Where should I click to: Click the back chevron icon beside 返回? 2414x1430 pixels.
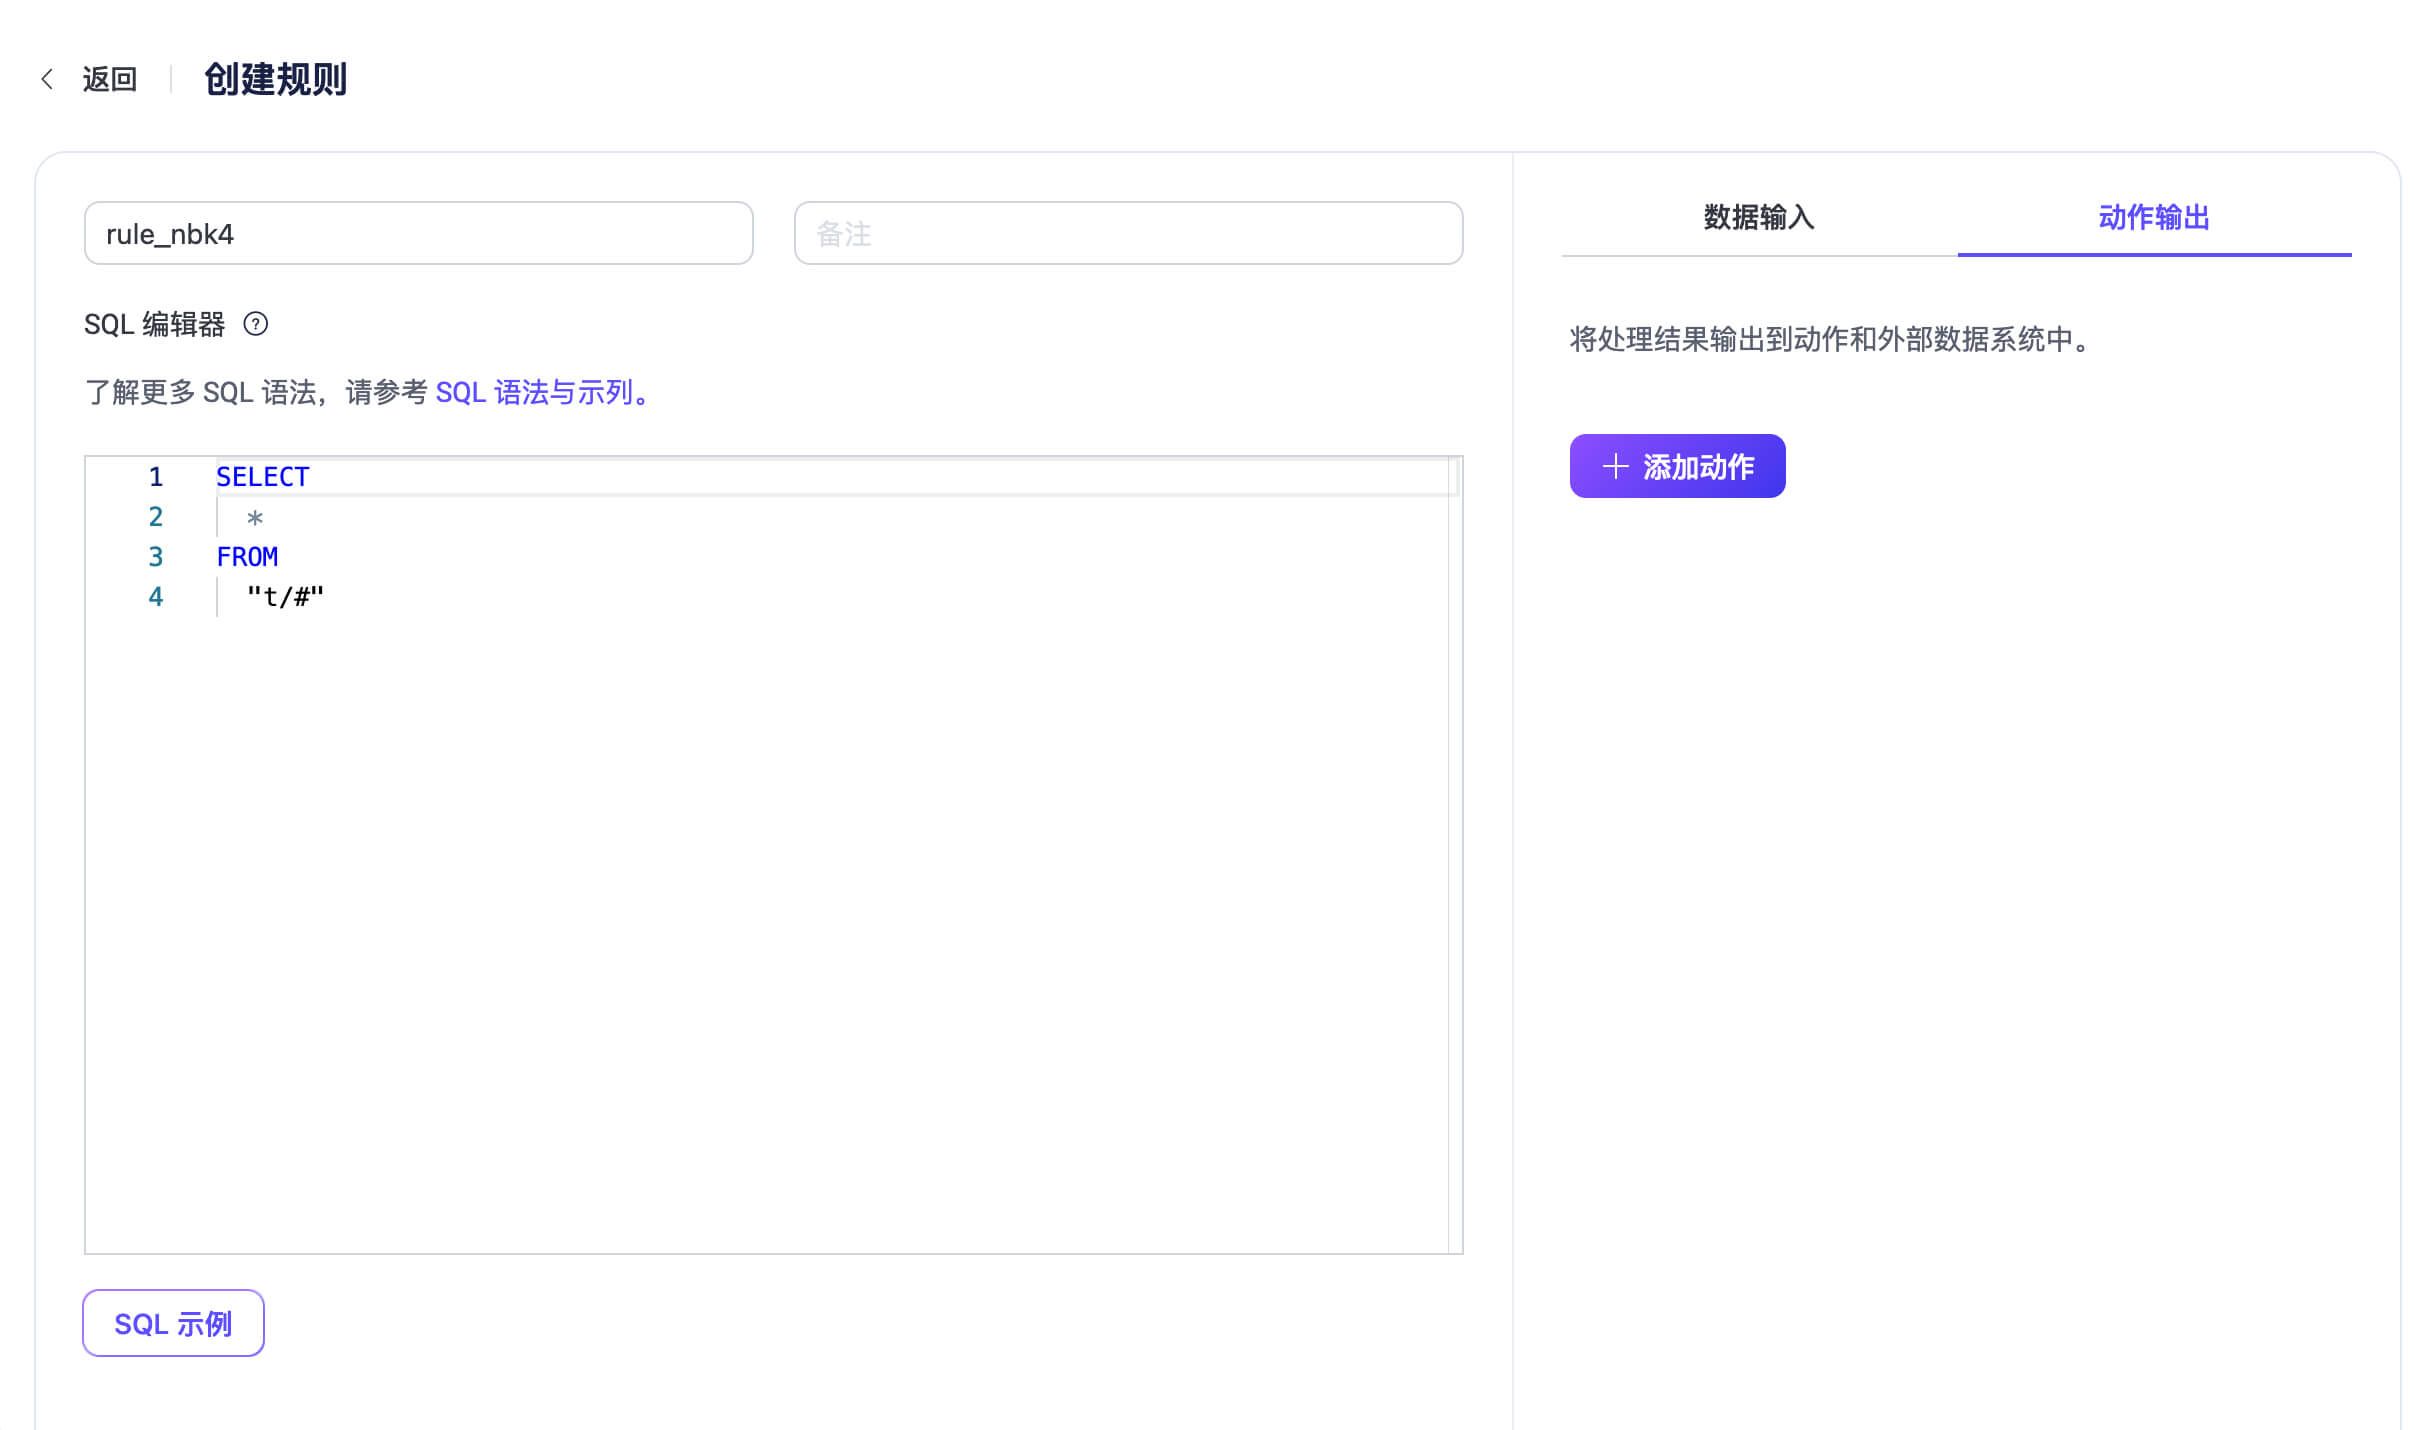pyautogui.click(x=48, y=79)
